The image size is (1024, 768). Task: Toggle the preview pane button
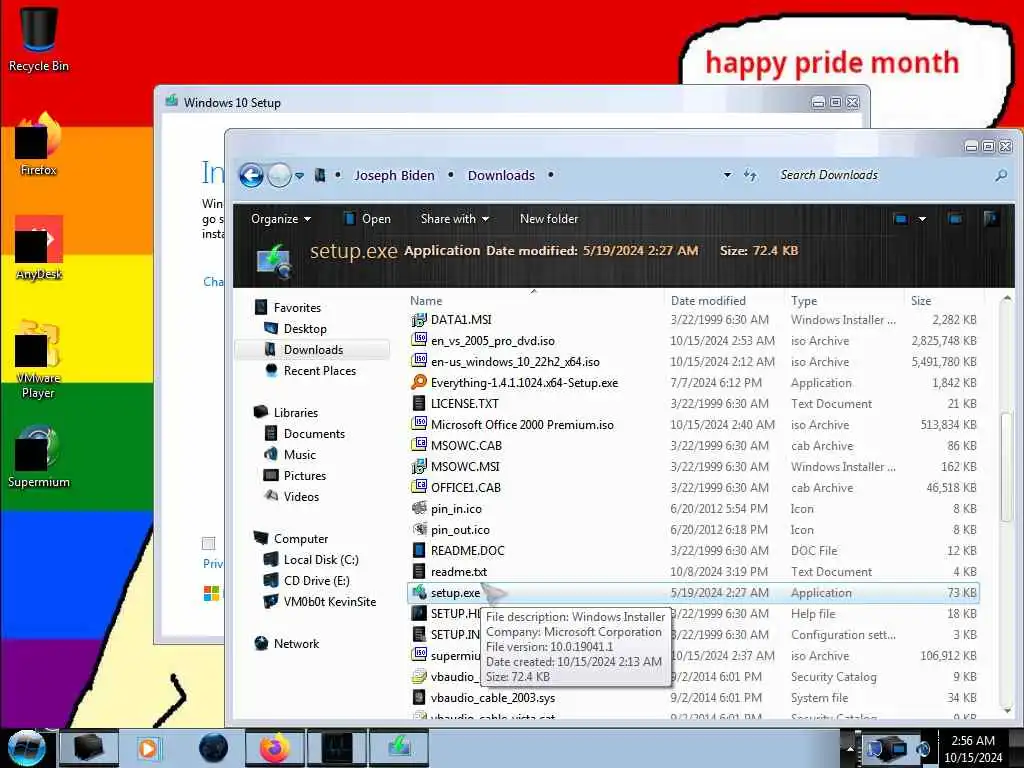(x=955, y=219)
